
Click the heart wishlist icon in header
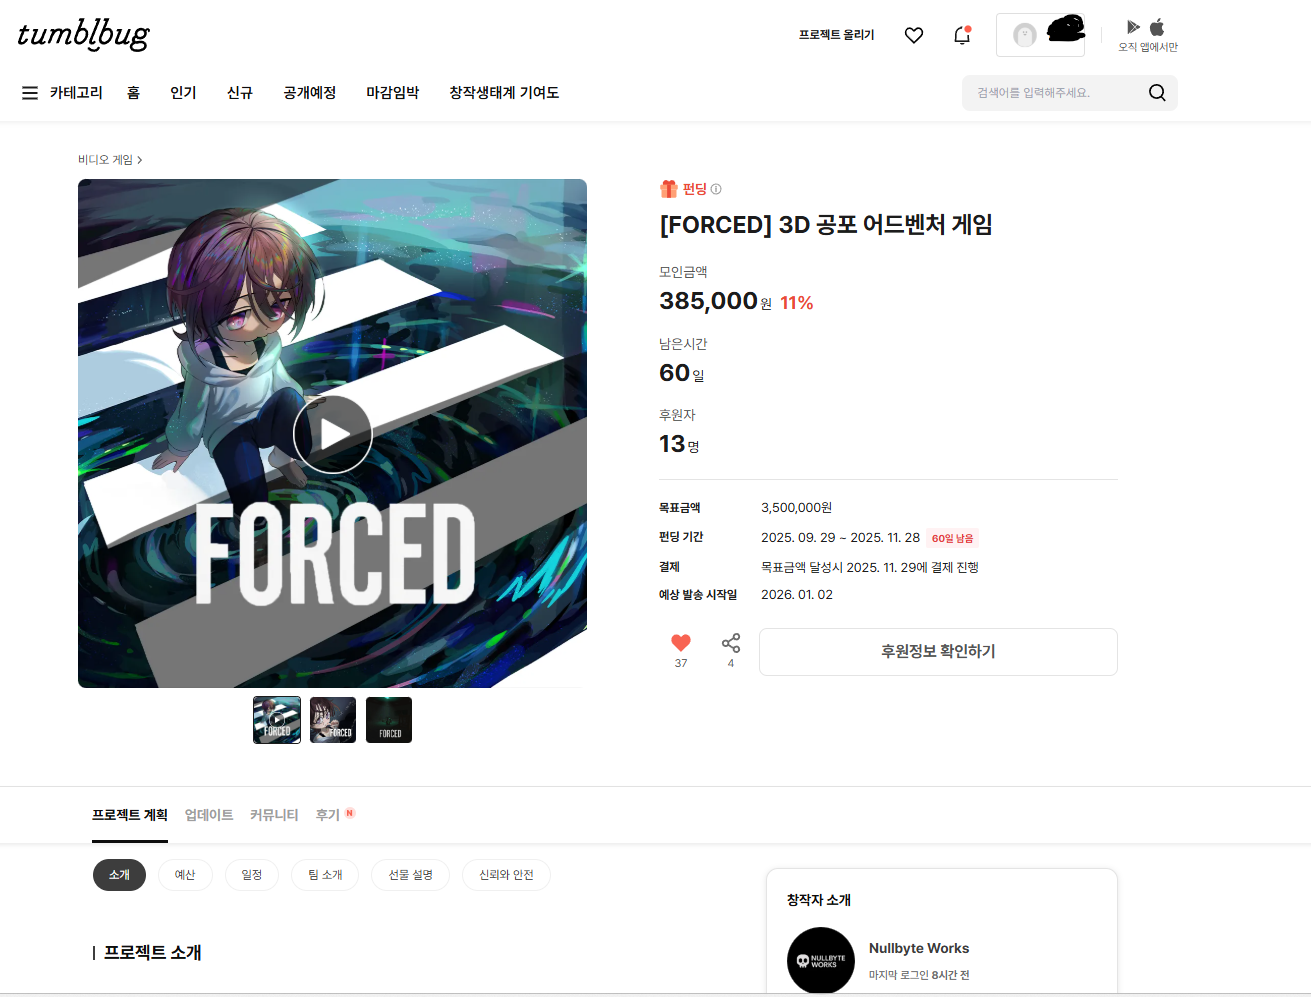(914, 35)
